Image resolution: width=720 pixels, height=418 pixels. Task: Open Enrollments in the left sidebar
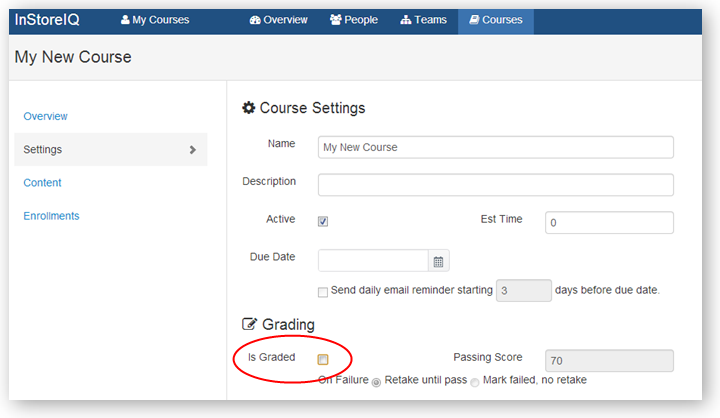(51, 216)
